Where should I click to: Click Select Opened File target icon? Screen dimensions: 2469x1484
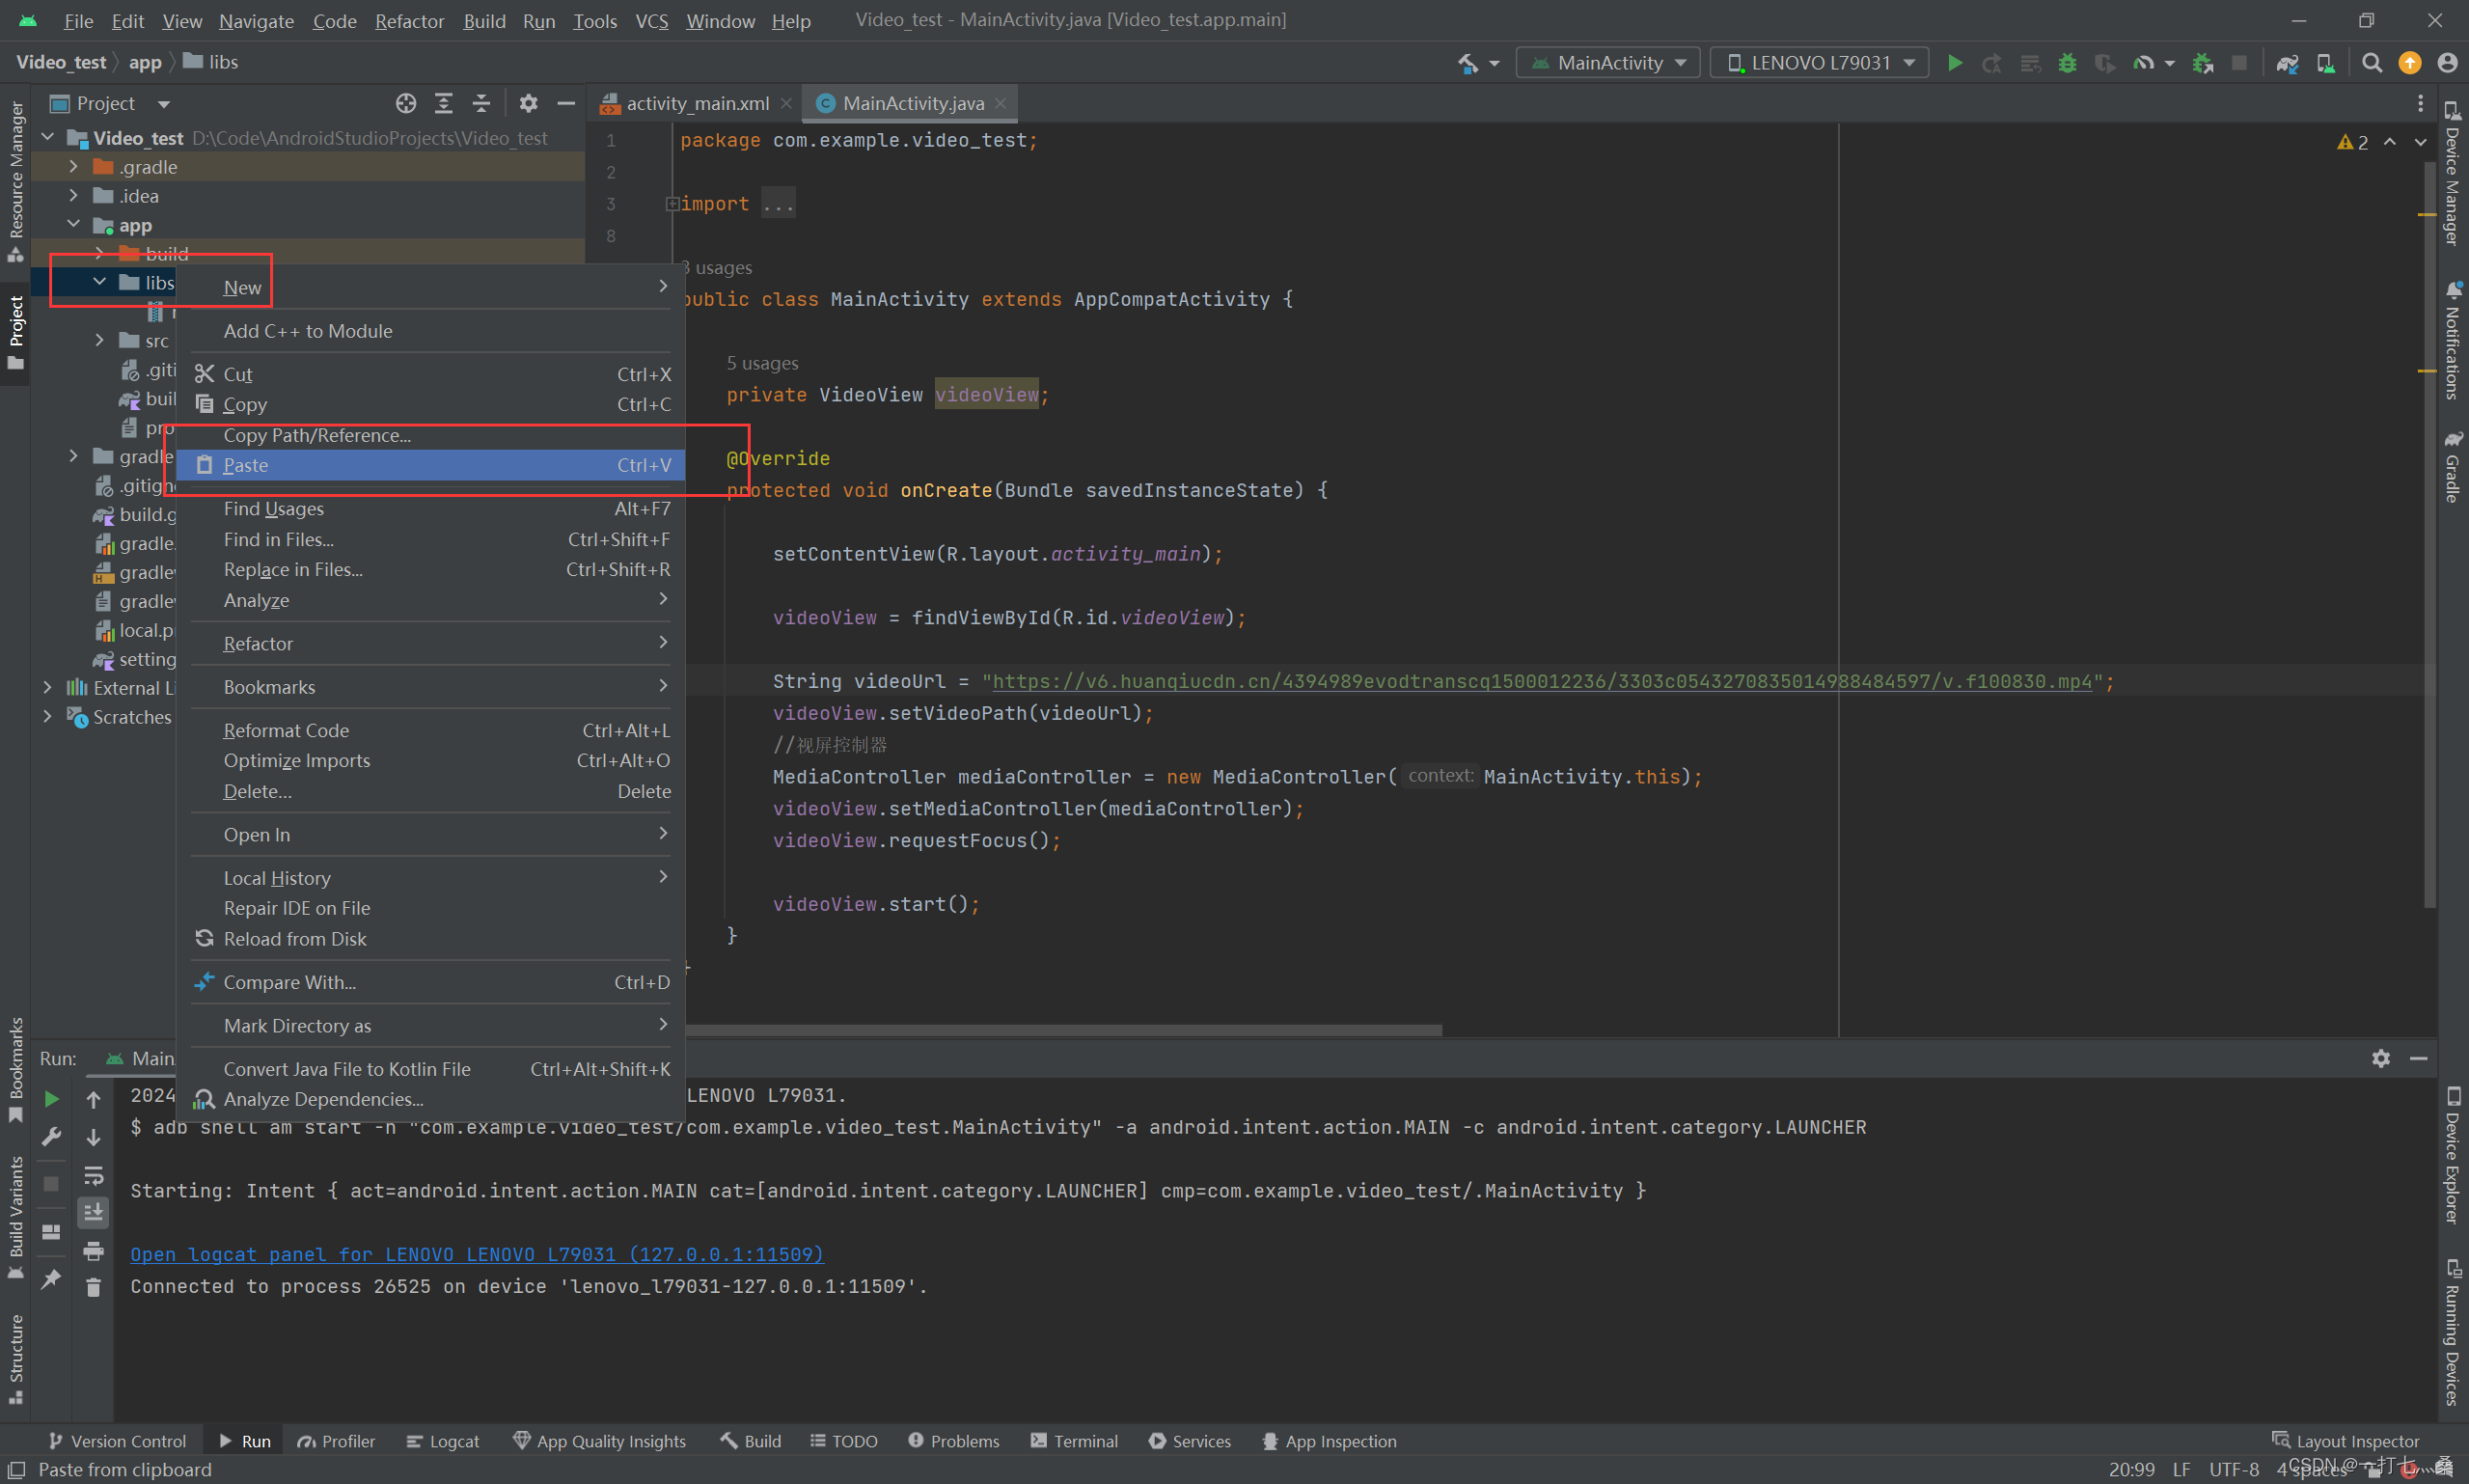pyautogui.click(x=405, y=103)
